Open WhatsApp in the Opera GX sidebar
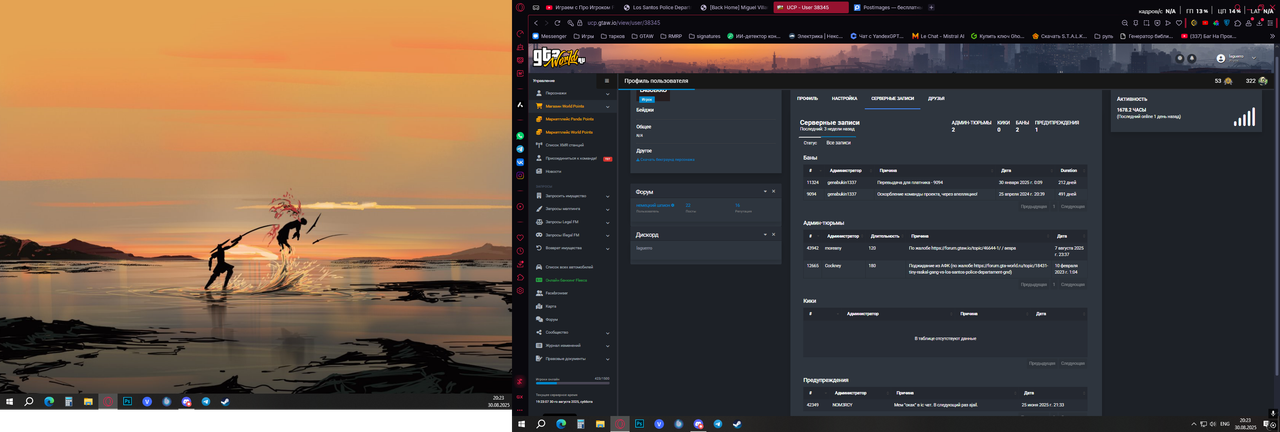Viewport: 1280px width, 432px height. click(x=520, y=136)
